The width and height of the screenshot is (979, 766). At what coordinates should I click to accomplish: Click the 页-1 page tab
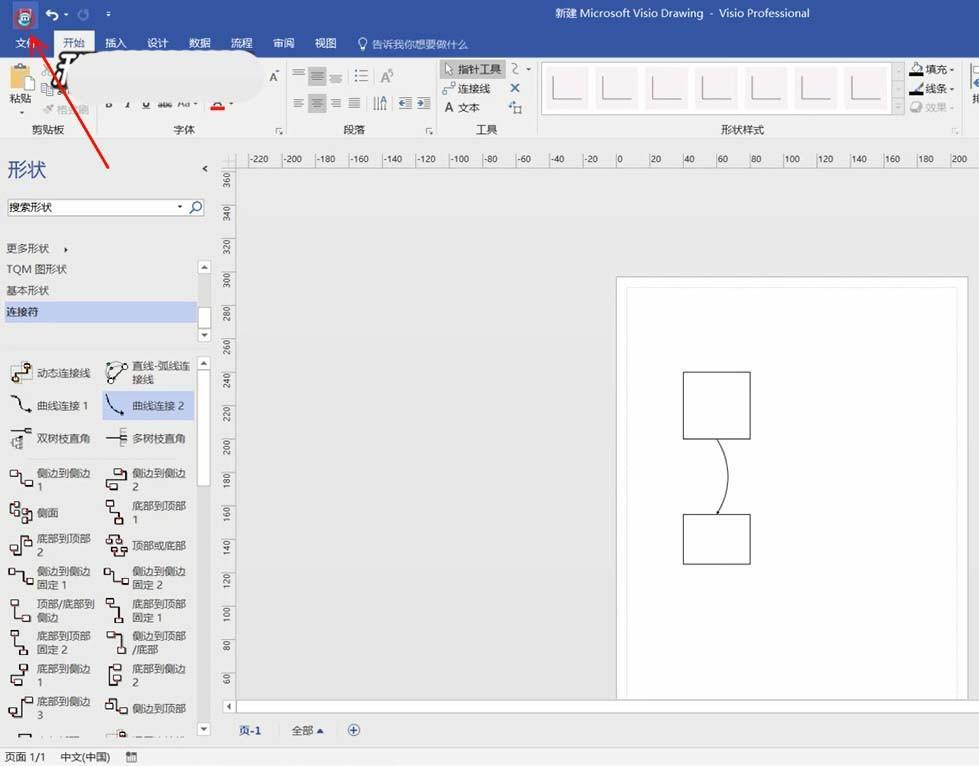pos(250,731)
